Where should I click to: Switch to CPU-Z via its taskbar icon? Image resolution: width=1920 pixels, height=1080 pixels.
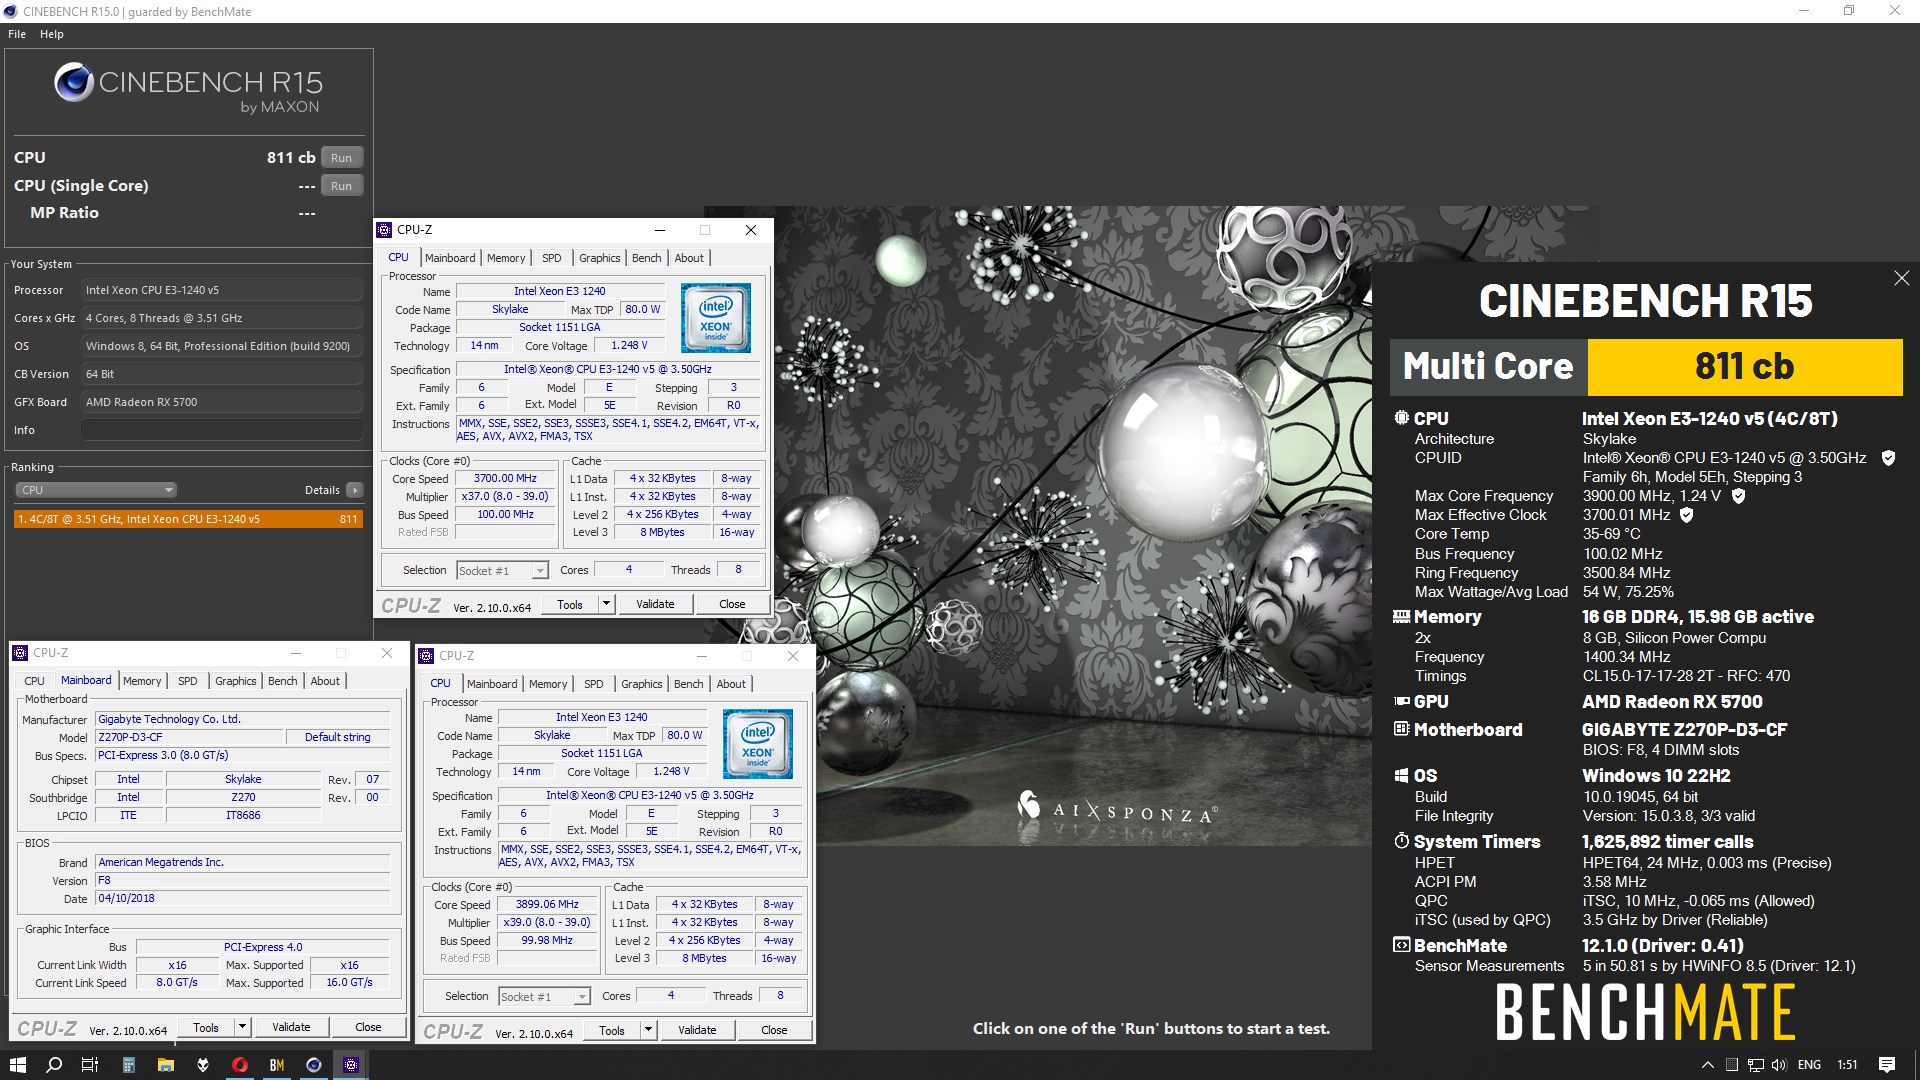point(351,1065)
